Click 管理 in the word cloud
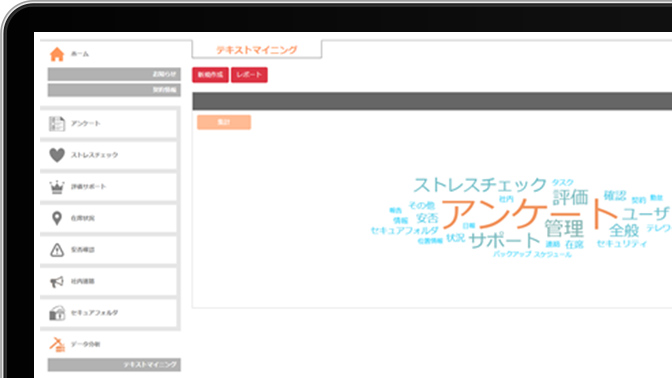Viewport: 672px width, 378px height. 564,228
